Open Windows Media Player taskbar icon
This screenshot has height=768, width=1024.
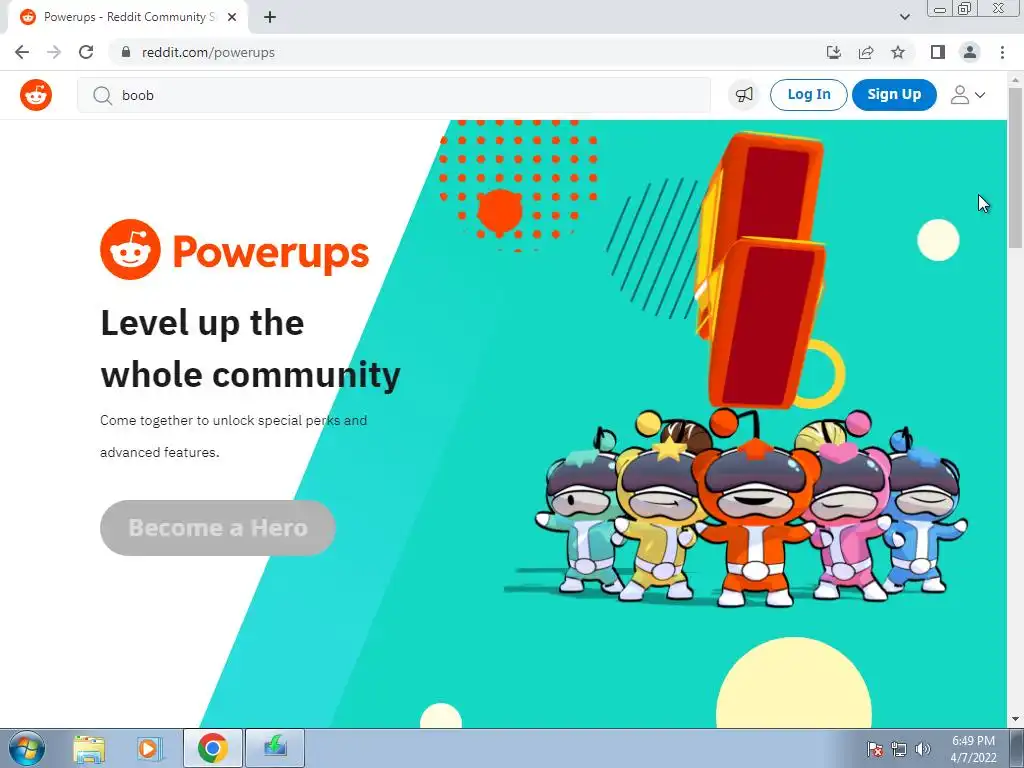[x=149, y=748]
